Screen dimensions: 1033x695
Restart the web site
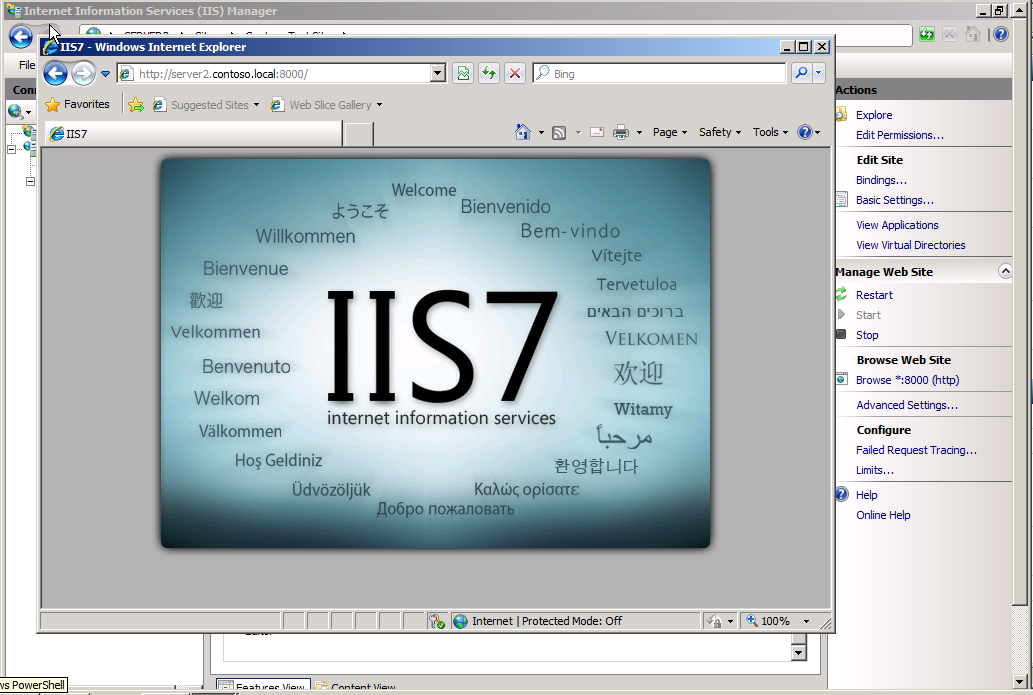pos(874,295)
